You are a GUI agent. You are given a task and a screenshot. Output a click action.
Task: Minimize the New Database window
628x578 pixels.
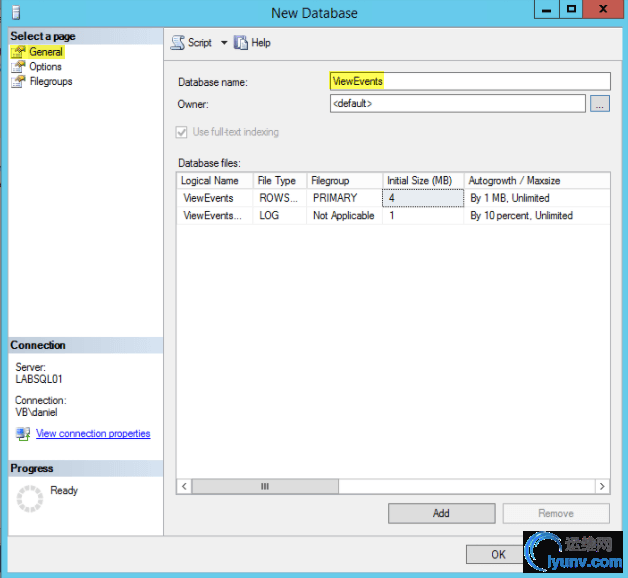(x=546, y=10)
